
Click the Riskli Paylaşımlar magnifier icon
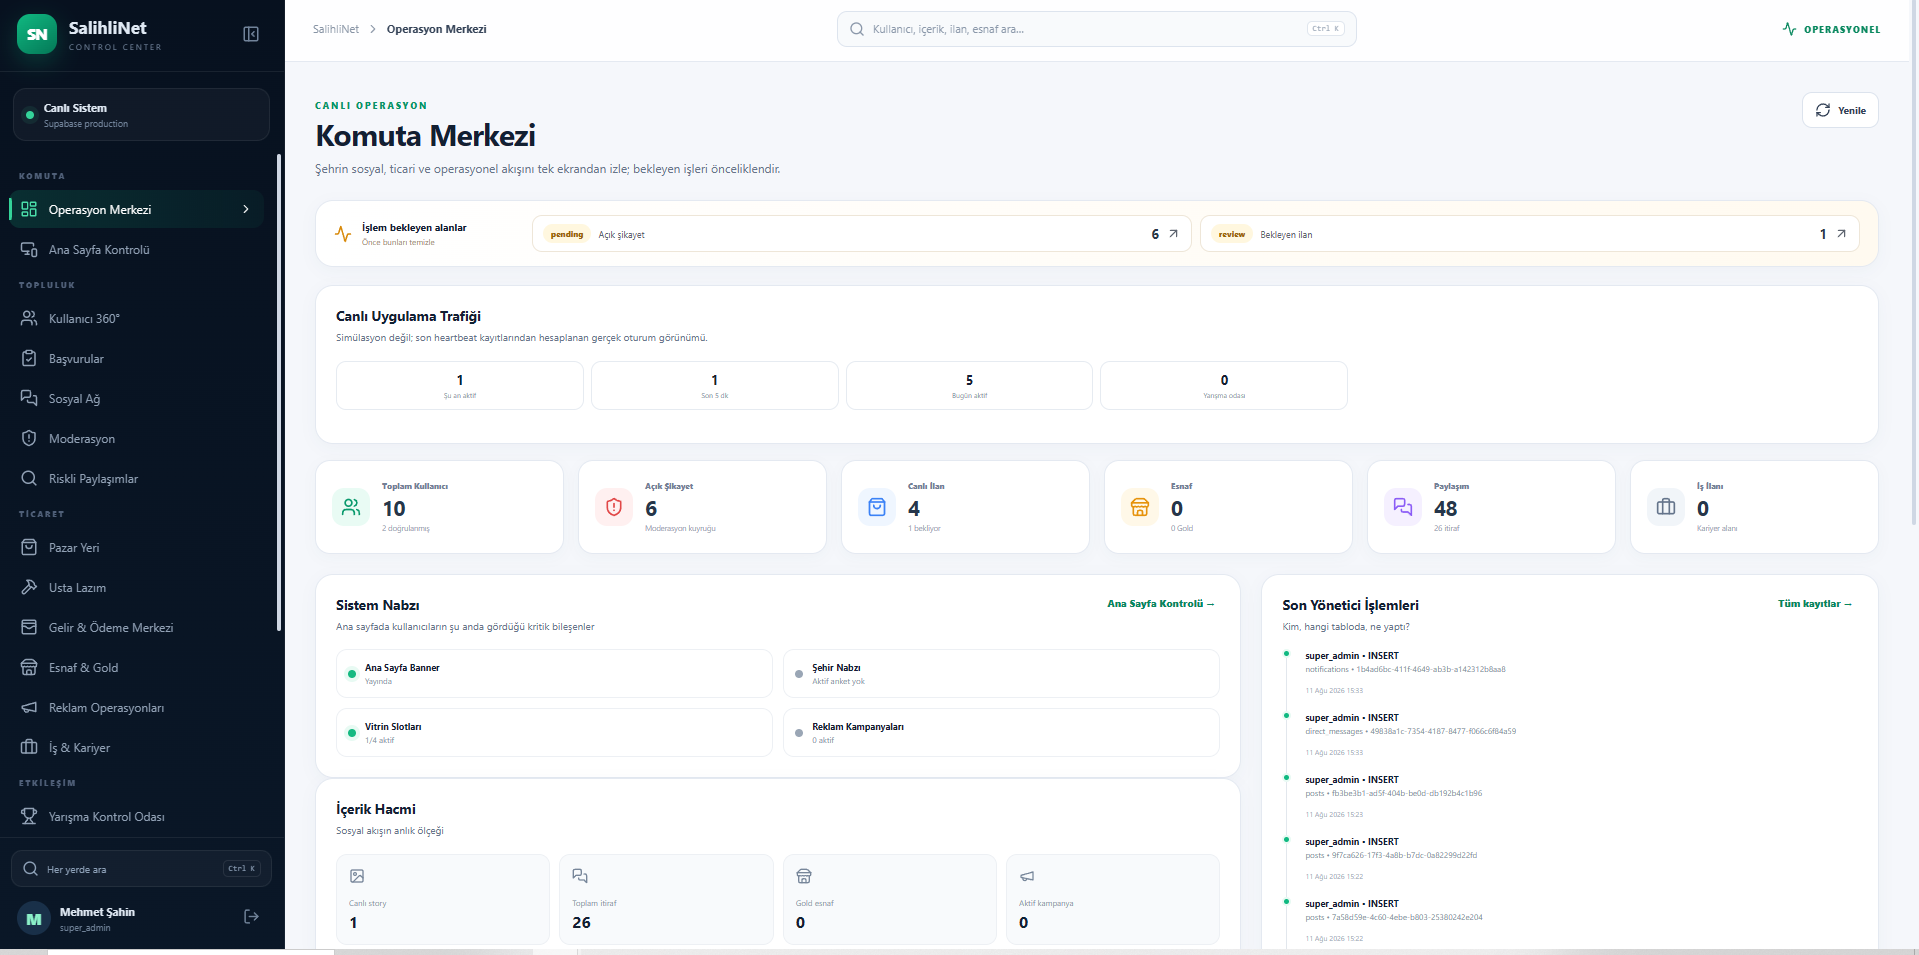point(29,478)
